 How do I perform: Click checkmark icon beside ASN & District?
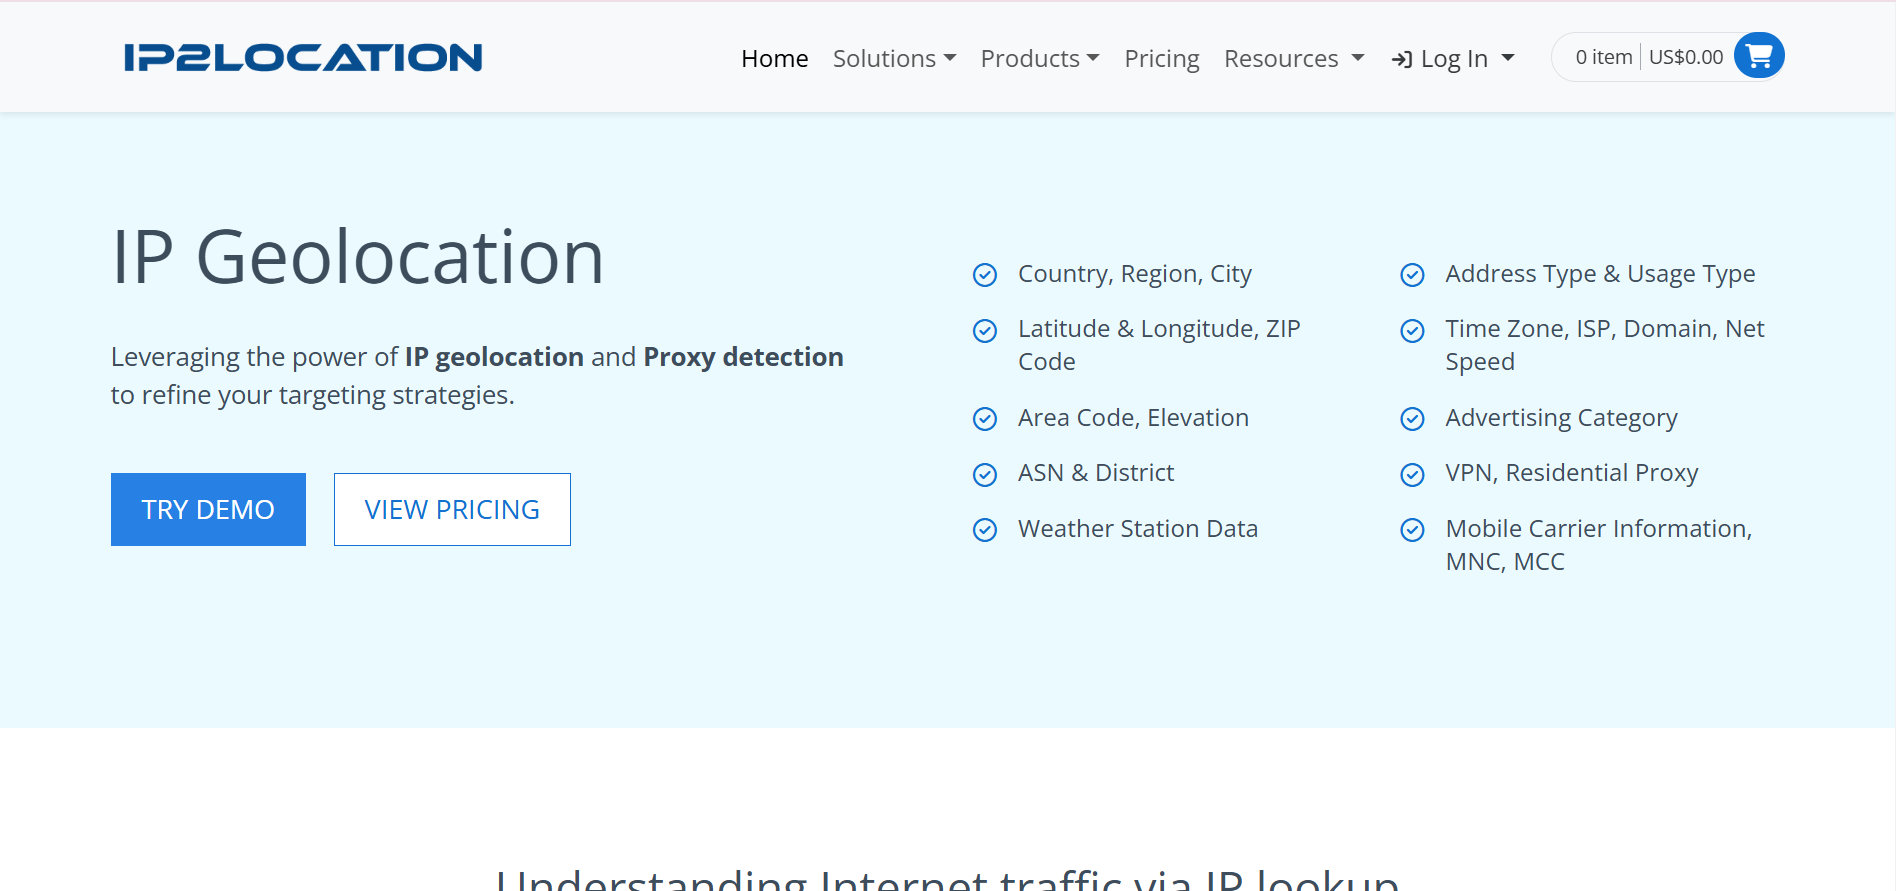point(985,474)
